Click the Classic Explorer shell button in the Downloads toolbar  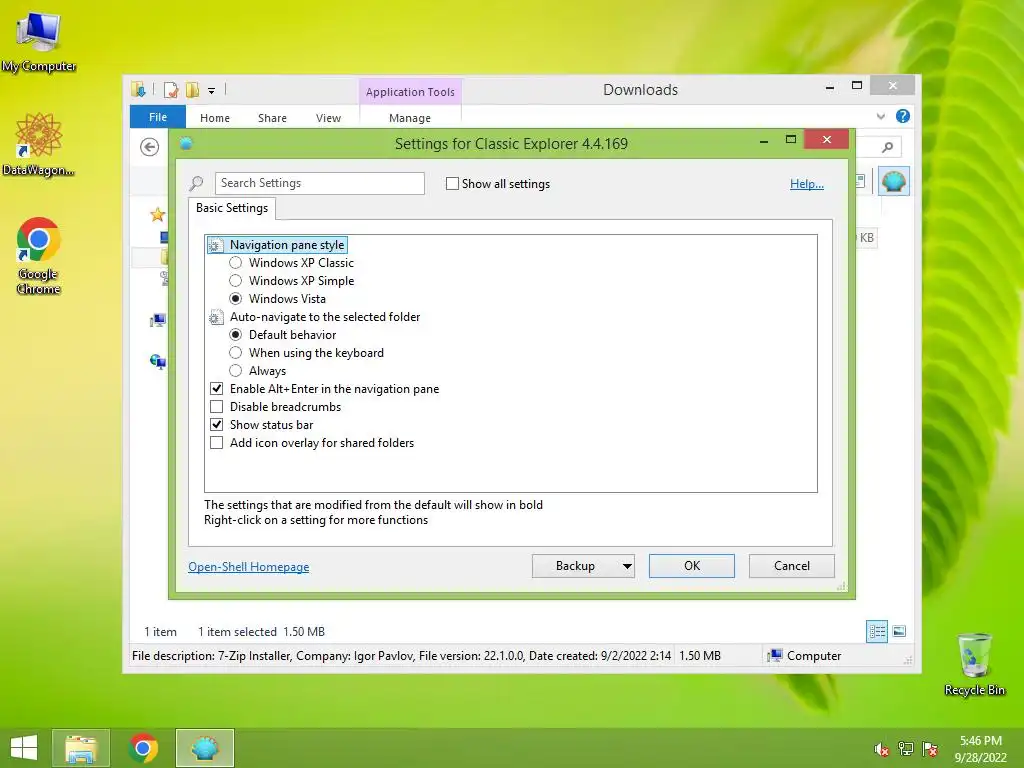click(x=893, y=182)
